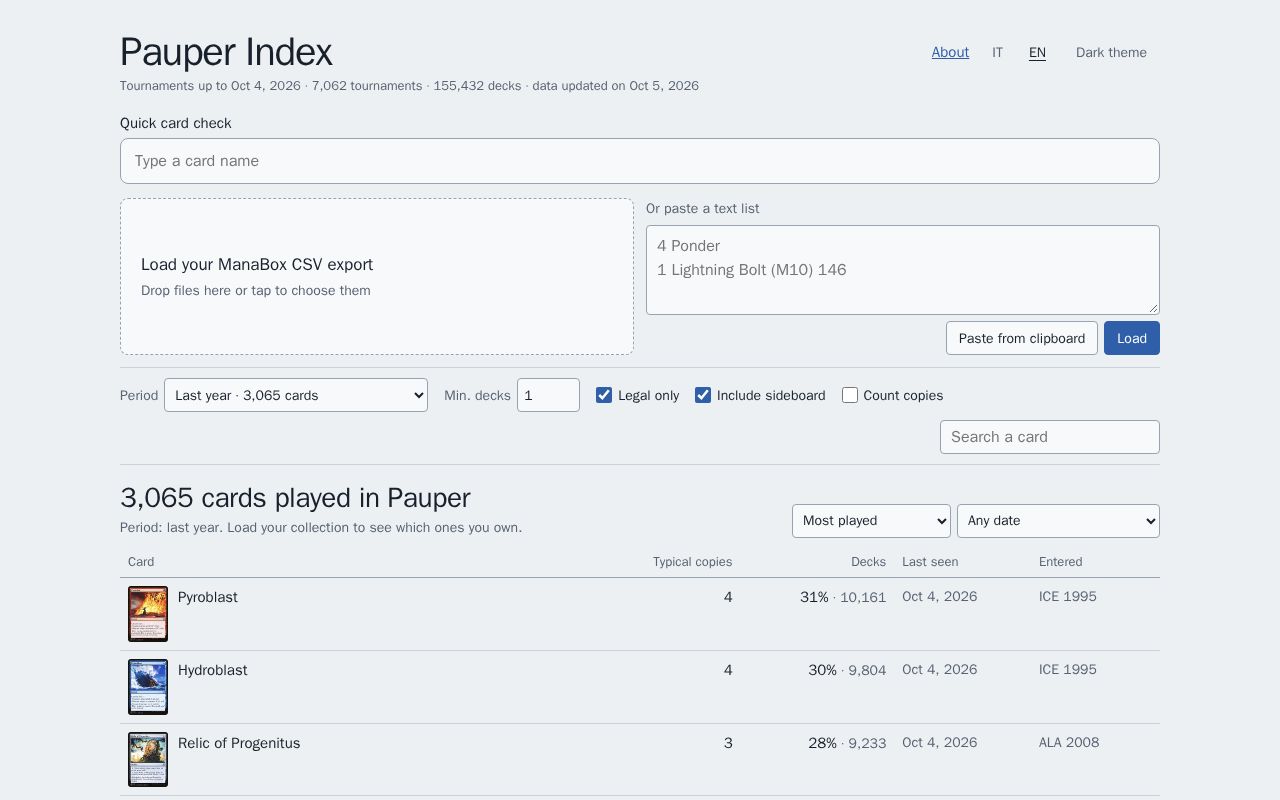Click Paste from clipboard button

click(1022, 338)
